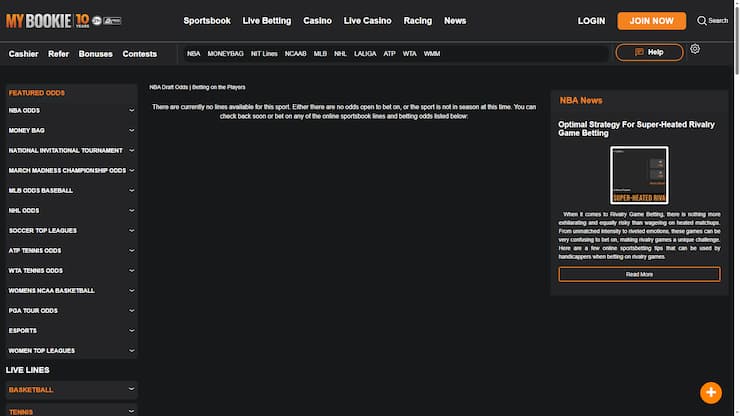
Task: Select ATP quick link
Action: point(389,54)
